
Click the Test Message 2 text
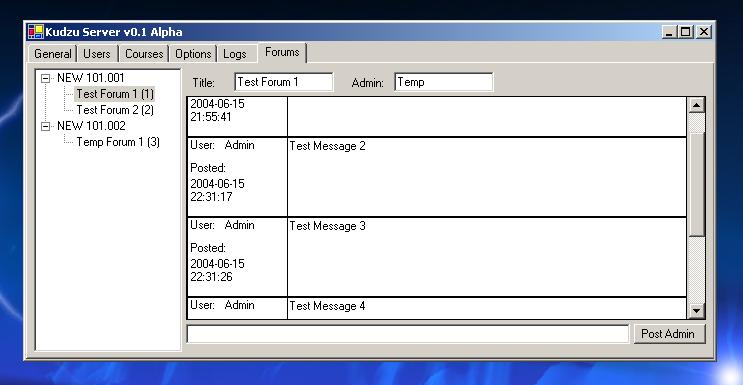(x=327, y=146)
